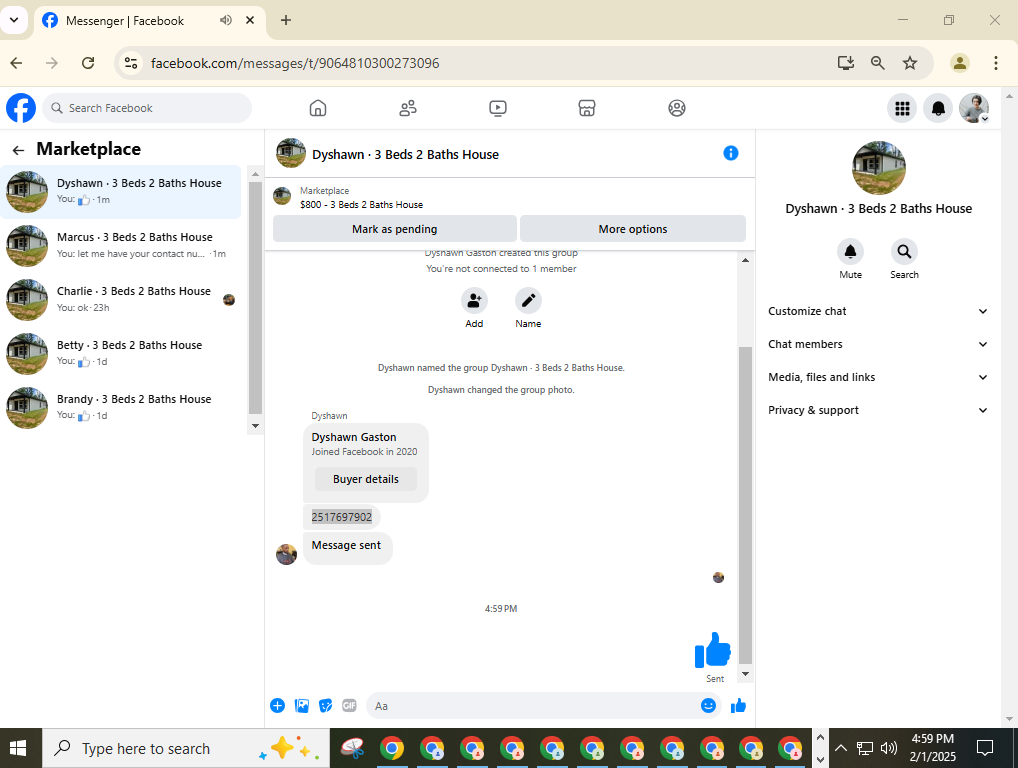1018x768 pixels.
Task: Open the Marketplace storefront icon
Action: pos(587,108)
